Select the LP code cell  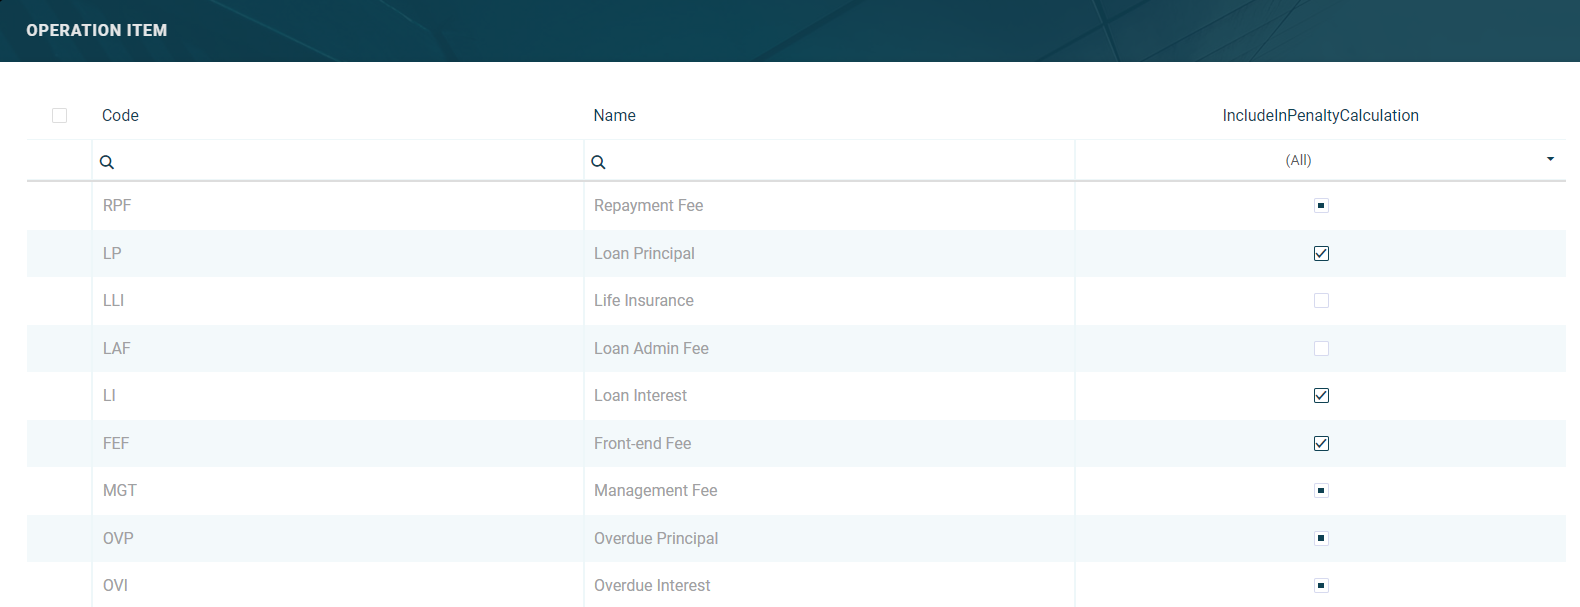[112, 254]
